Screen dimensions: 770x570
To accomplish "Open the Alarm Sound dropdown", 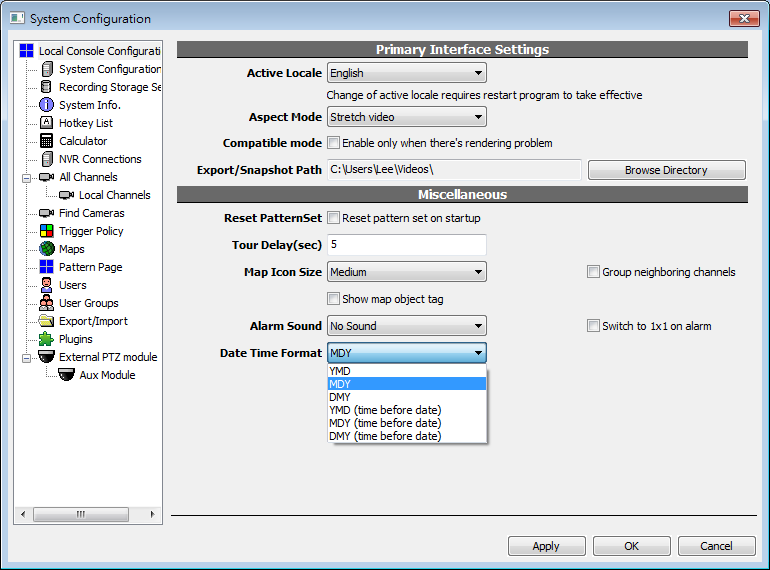I will tap(407, 326).
